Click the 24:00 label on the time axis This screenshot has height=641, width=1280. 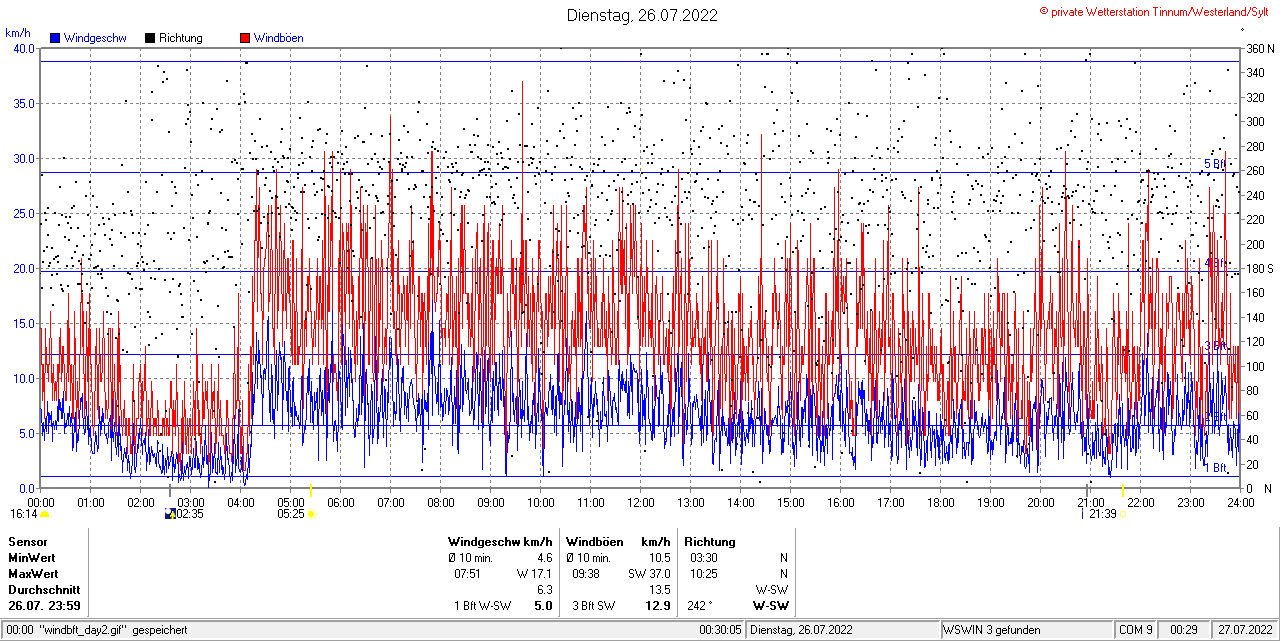(1241, 502)
